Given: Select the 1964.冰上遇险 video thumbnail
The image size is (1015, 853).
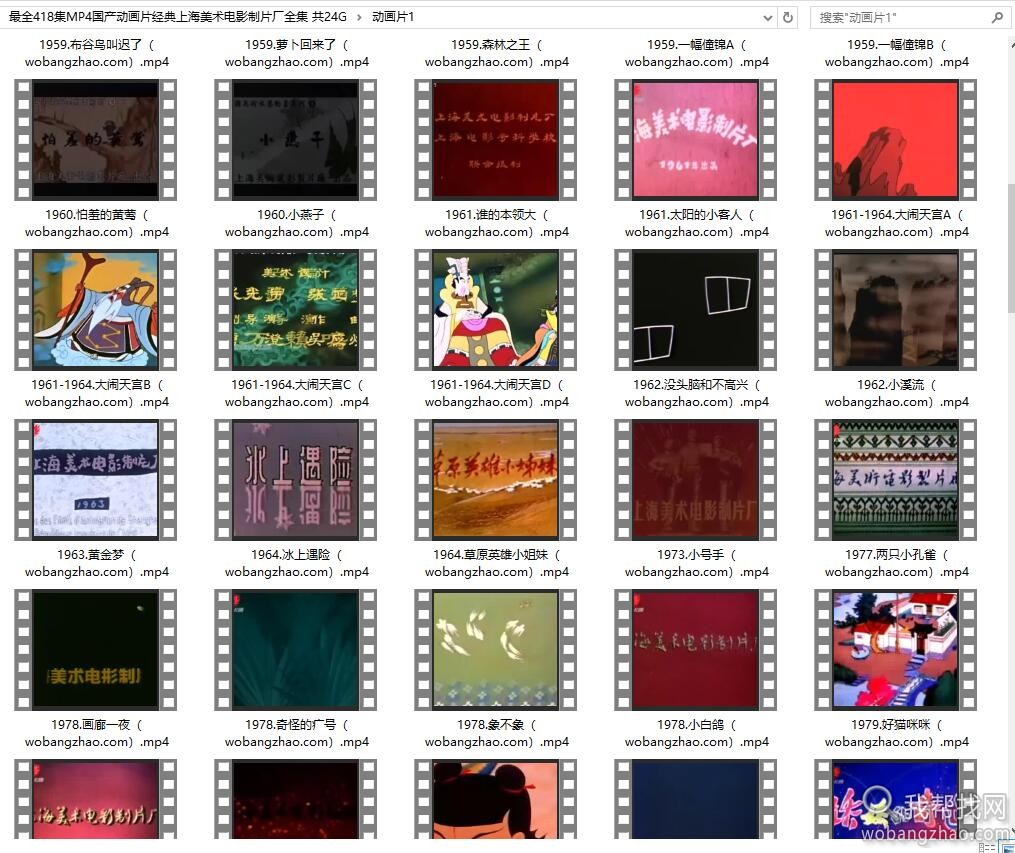Looking at the screenshot, I should [x=296, y=480].
